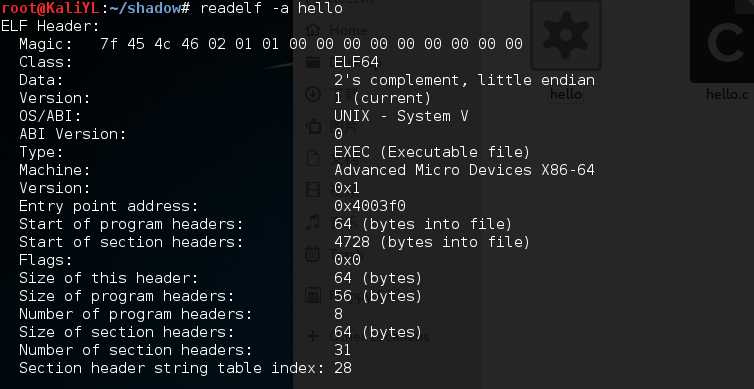Click the Magic bytes hex line
This screenshot has width=754, height=389.
click(x=311, y=44)
